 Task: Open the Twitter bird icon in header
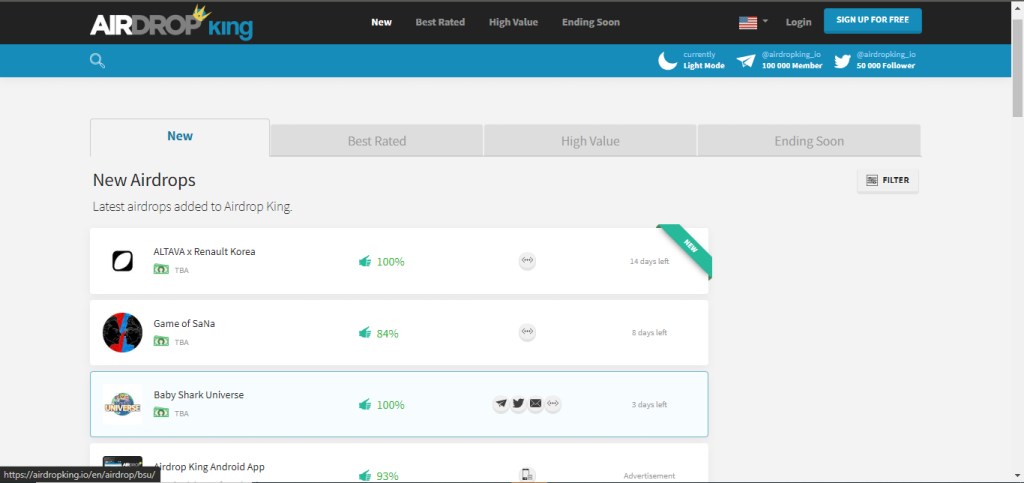pyautogui.click(x=842, y=61)
